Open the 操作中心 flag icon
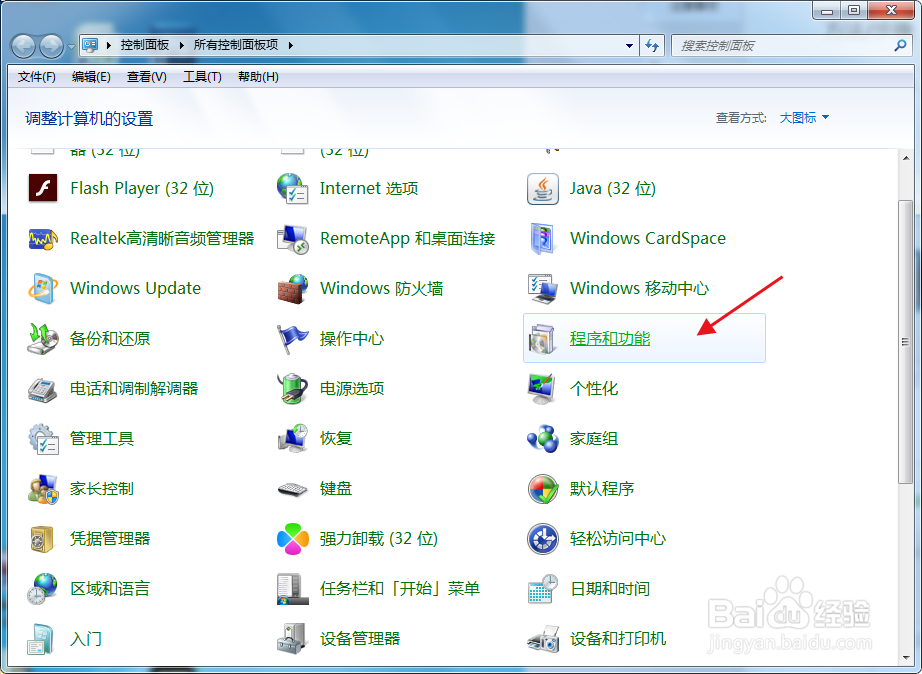Viewport: 922px width, 674px height. point(292,338)
